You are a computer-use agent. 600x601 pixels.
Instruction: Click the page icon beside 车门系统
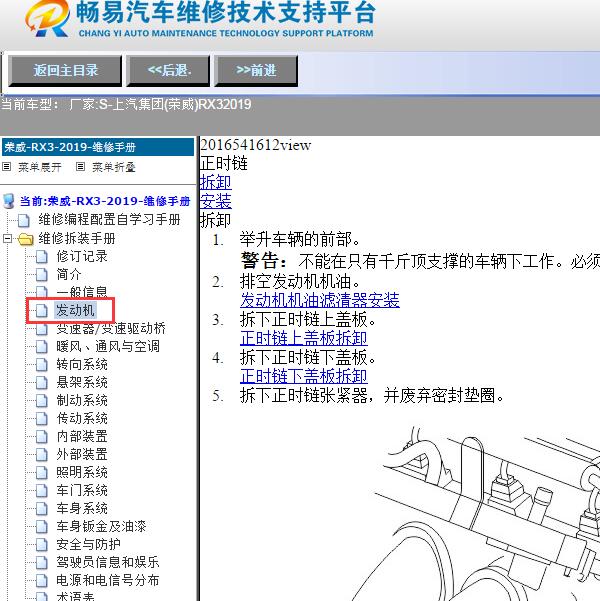(42, 491)
